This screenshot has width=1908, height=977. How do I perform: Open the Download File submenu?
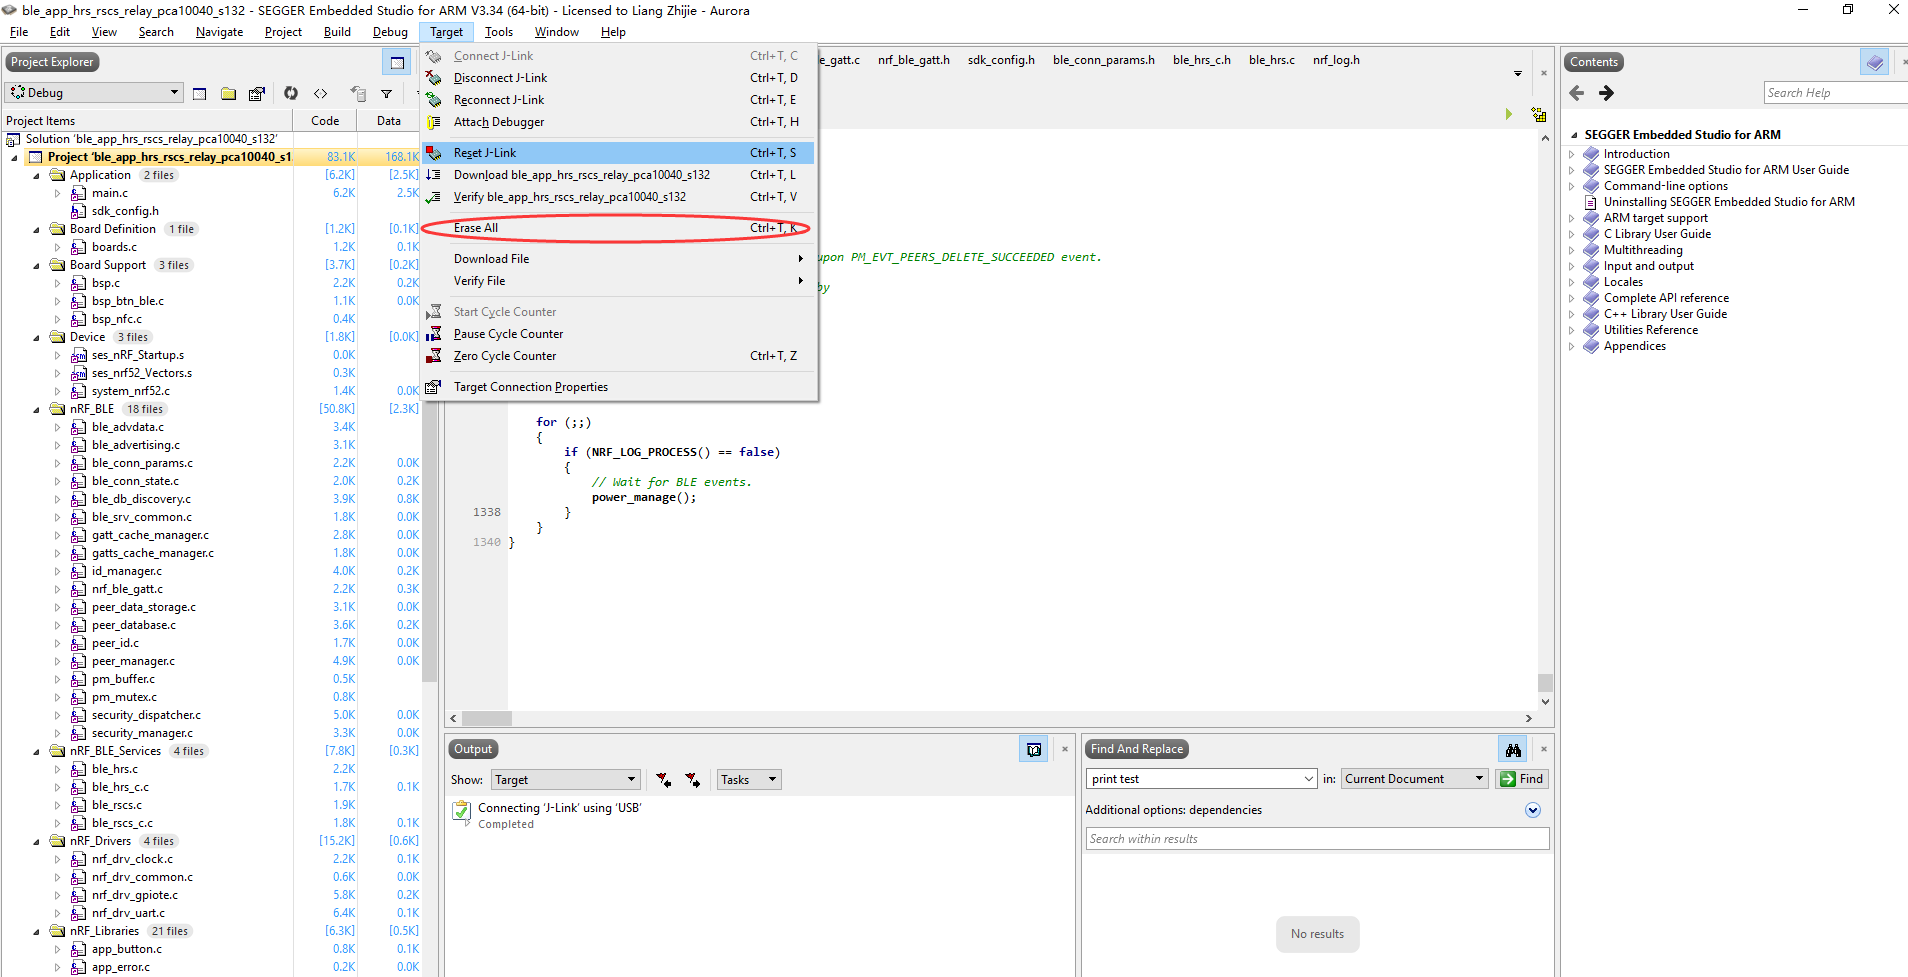[x=618, y=259]
